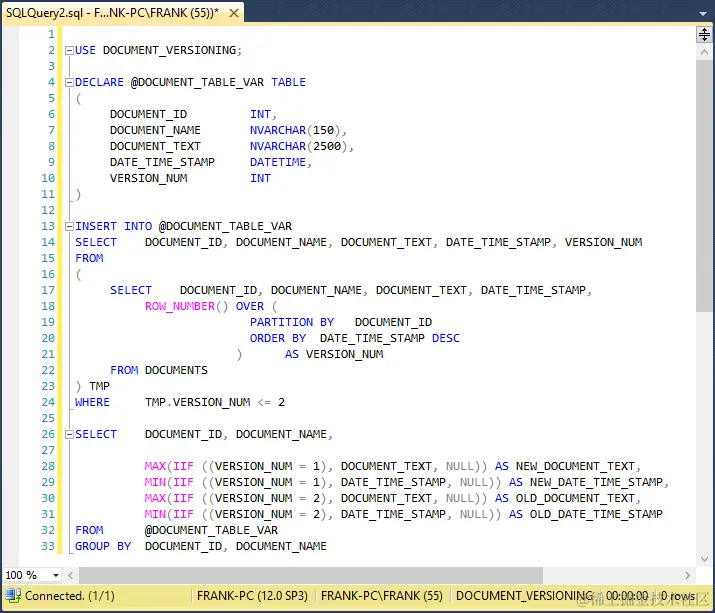Viewport: 715px width, 613px height.
Task: Click DOCUMENT_ID column on line 6
Action: coord(148,114)
